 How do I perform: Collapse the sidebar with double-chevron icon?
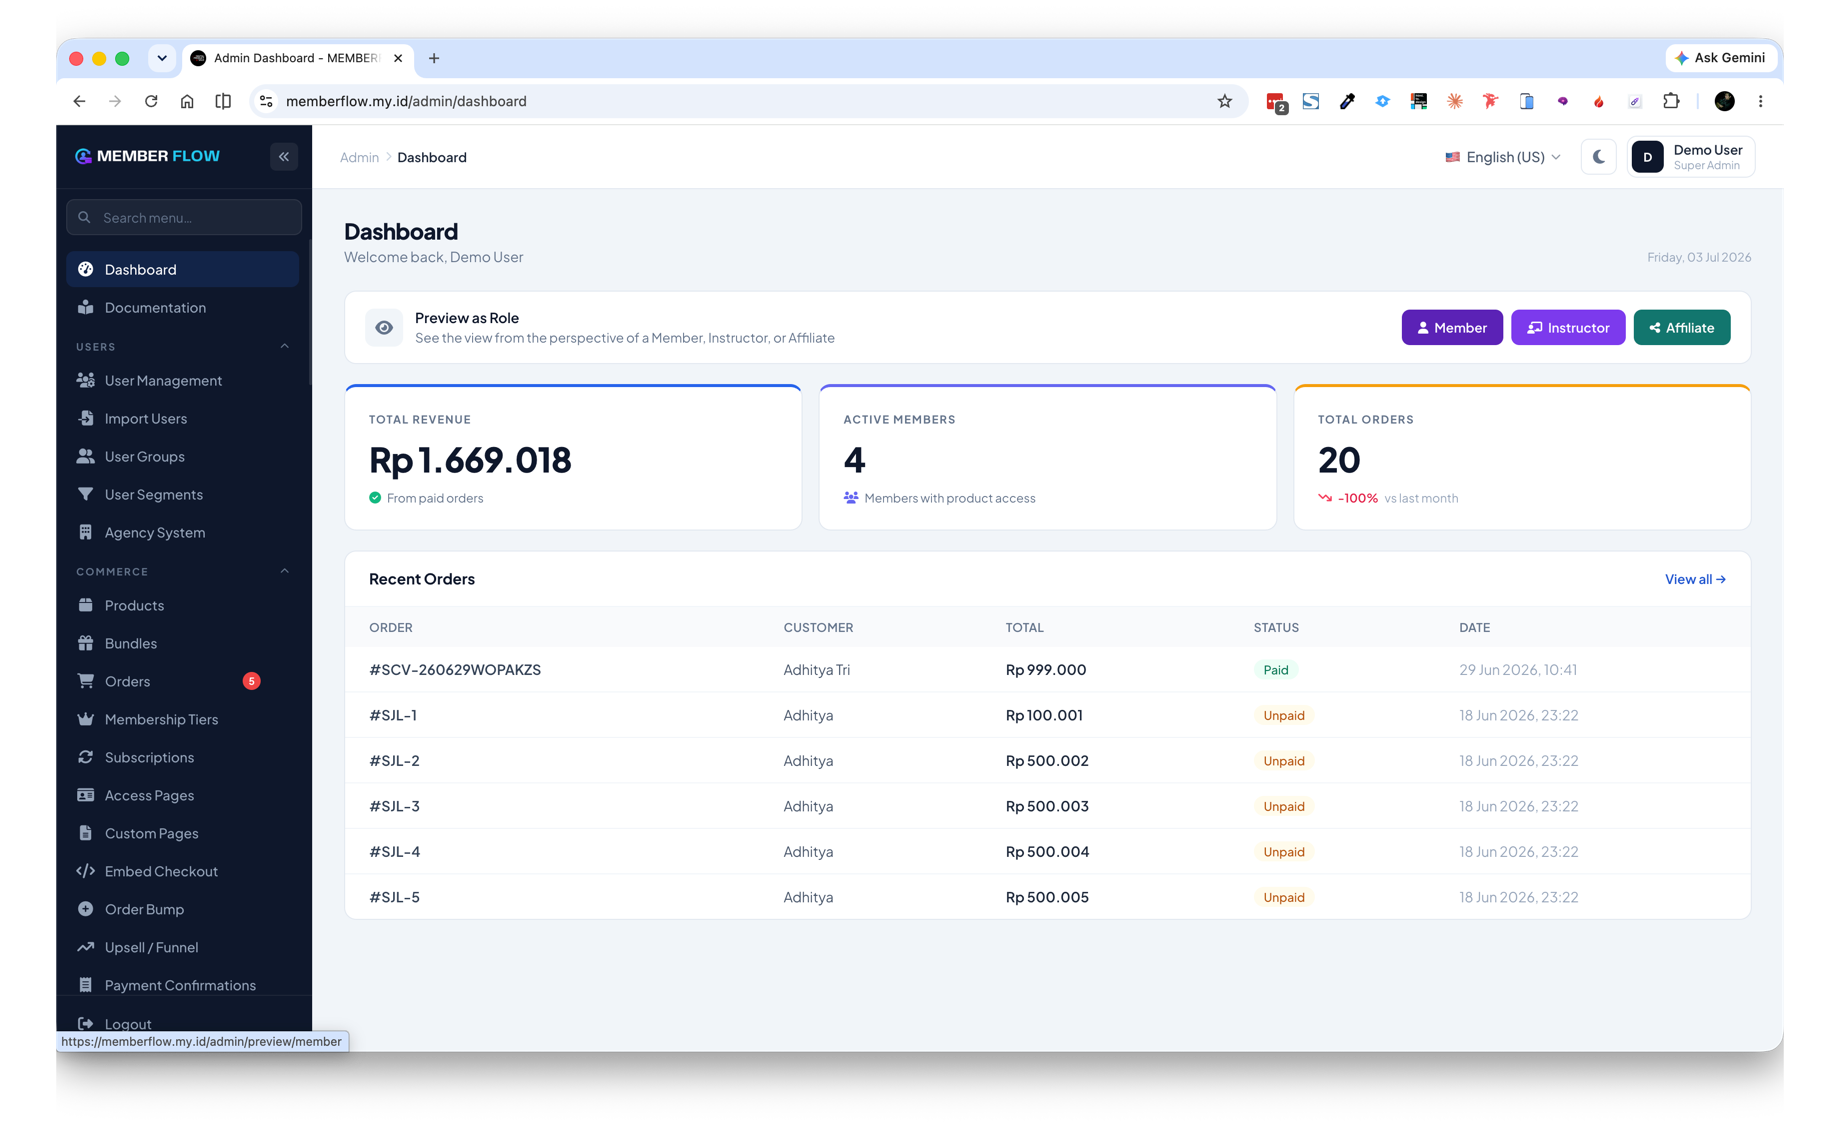[x=284, y=157]
